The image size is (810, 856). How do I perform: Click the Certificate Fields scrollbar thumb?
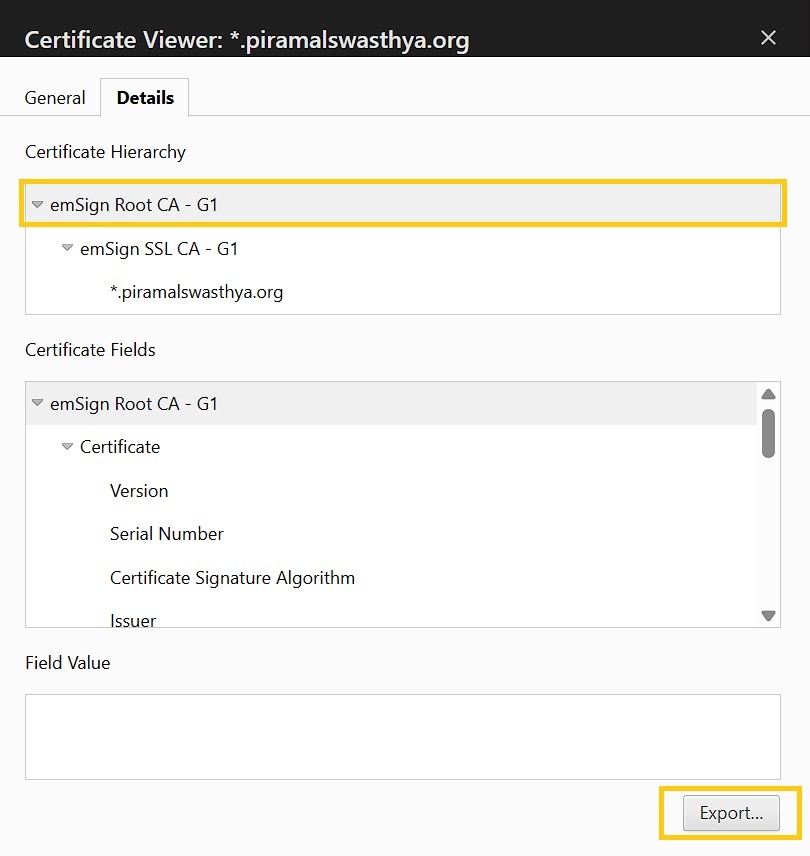tap(769, 433)
